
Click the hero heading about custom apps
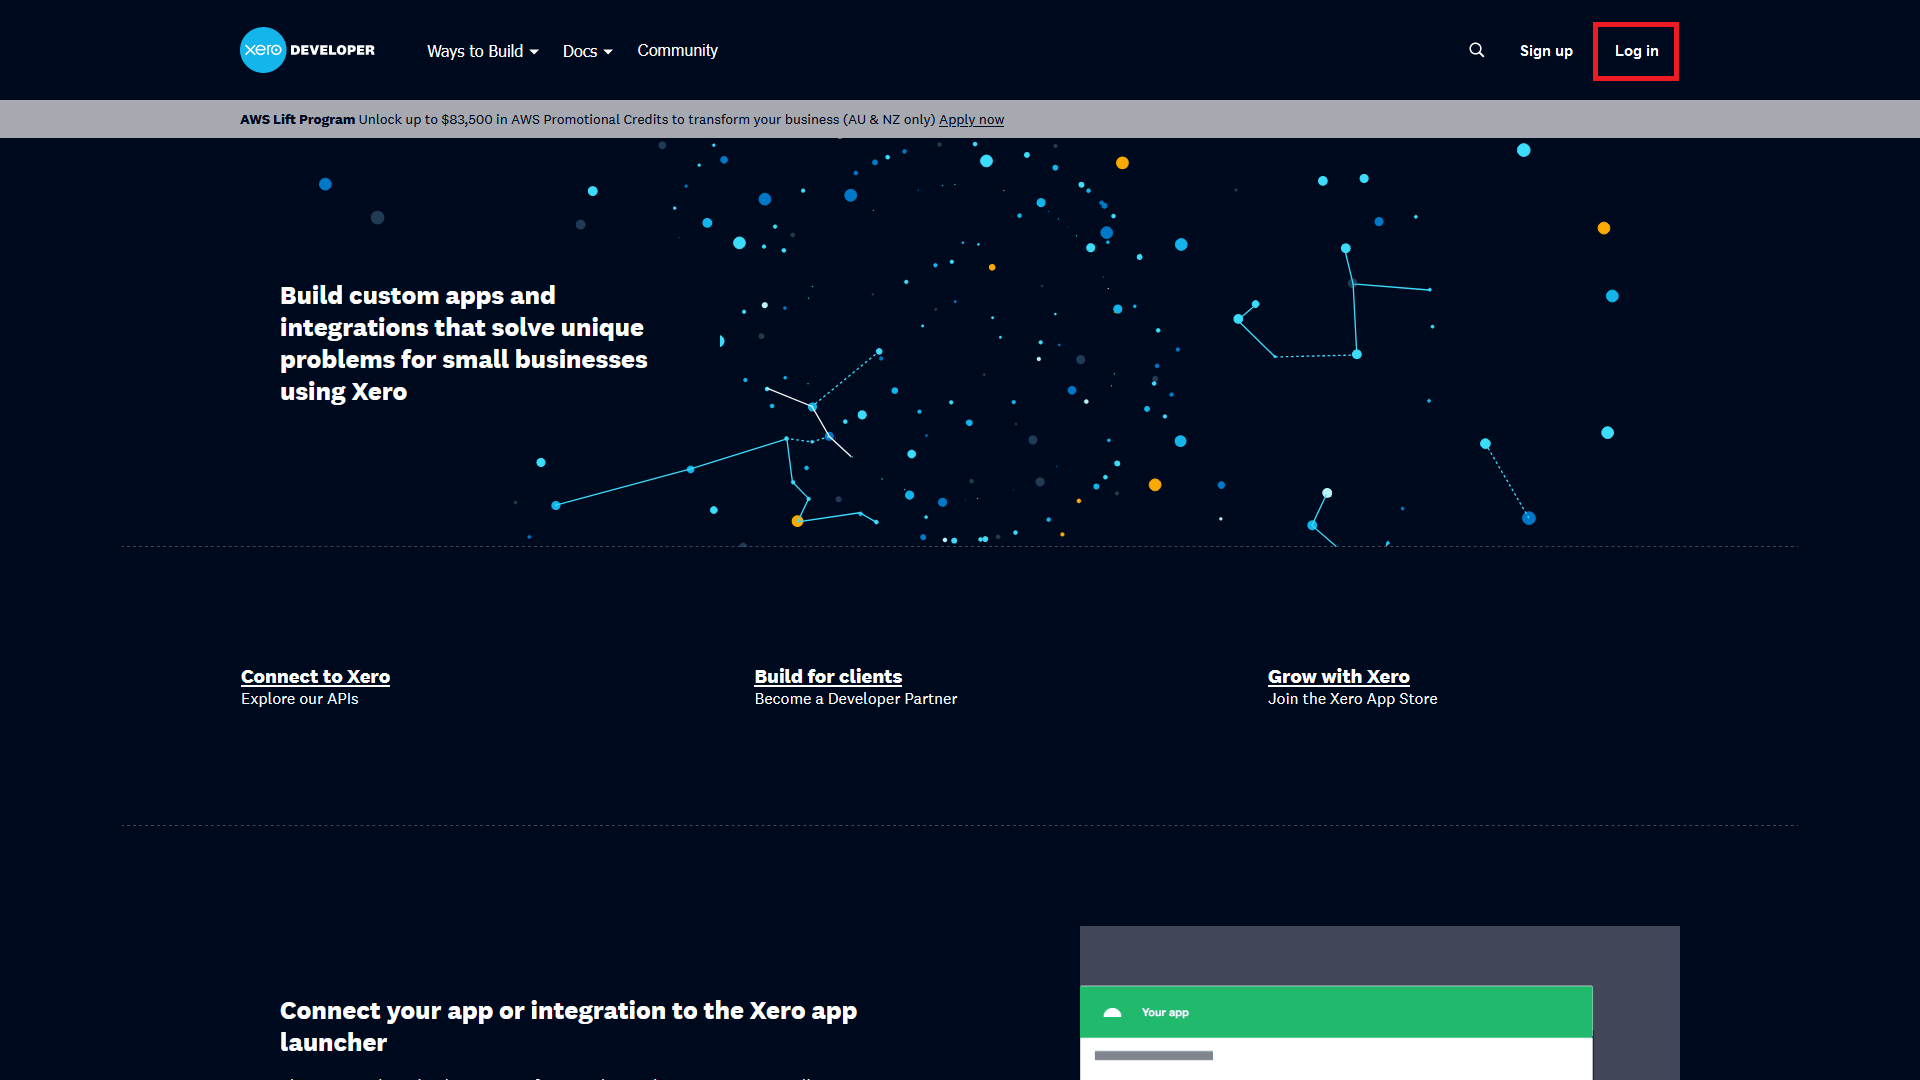tap(463, 343)
